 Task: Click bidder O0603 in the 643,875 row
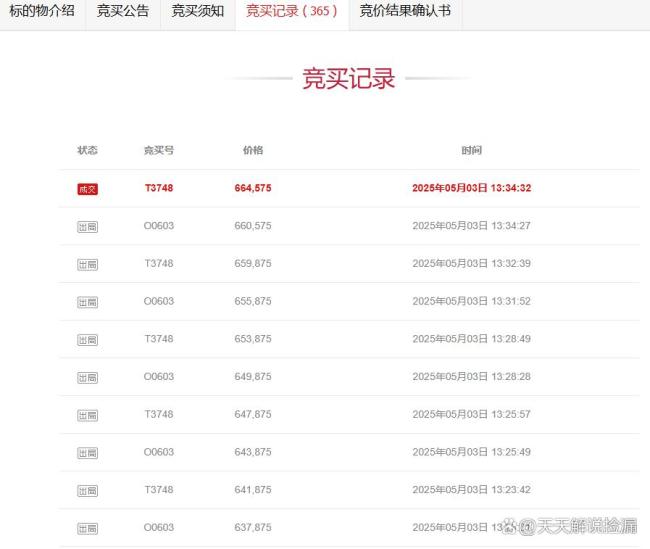(159, 452)
